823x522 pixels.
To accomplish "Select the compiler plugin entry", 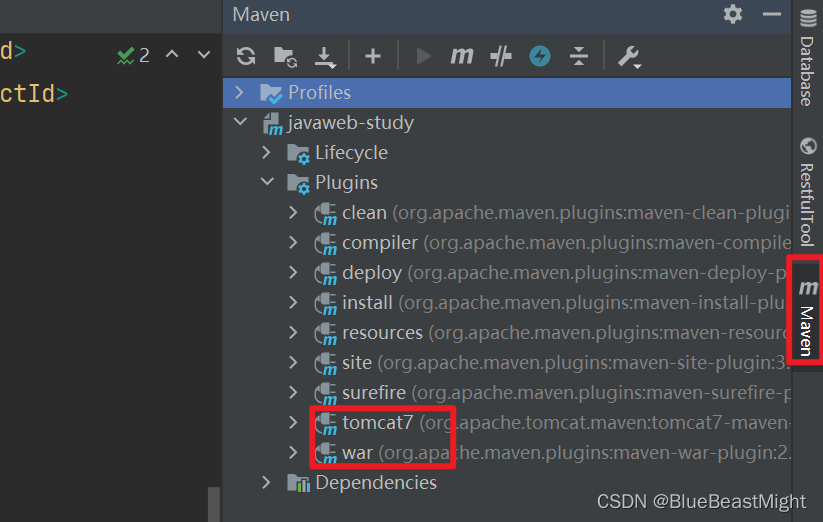I will [507, 242].
